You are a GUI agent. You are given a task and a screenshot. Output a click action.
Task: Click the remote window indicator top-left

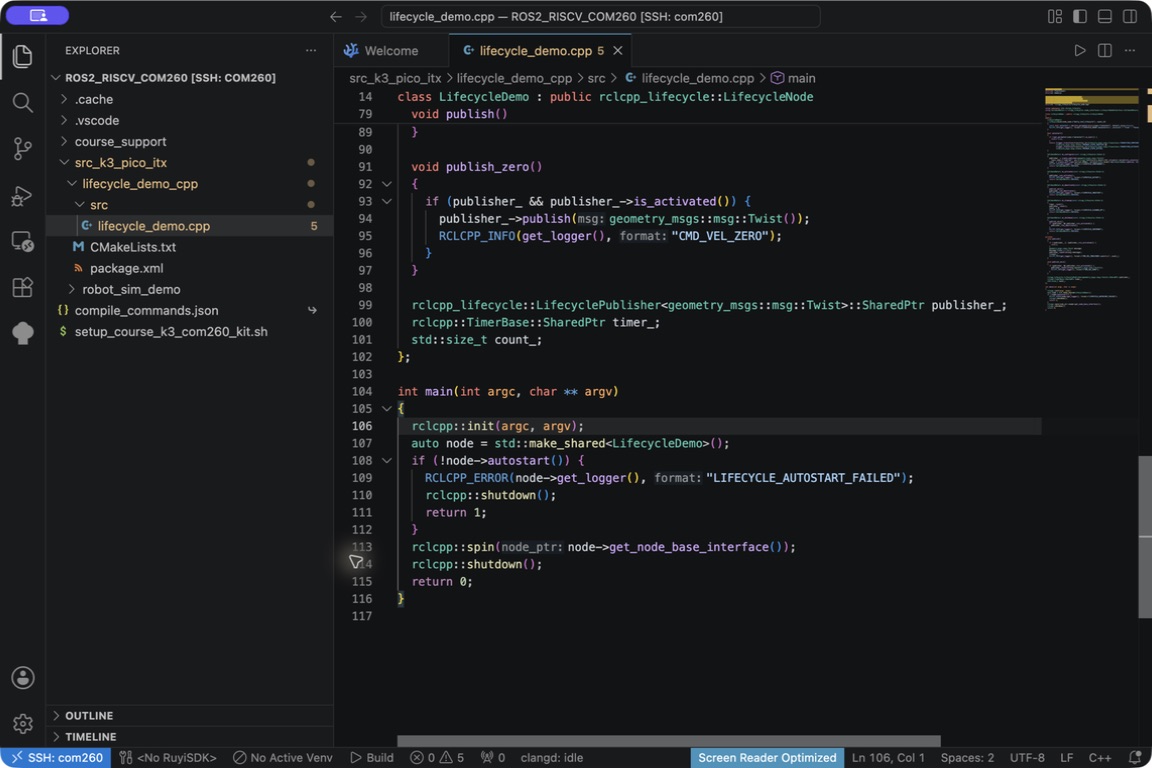click(x=38, y=15)
